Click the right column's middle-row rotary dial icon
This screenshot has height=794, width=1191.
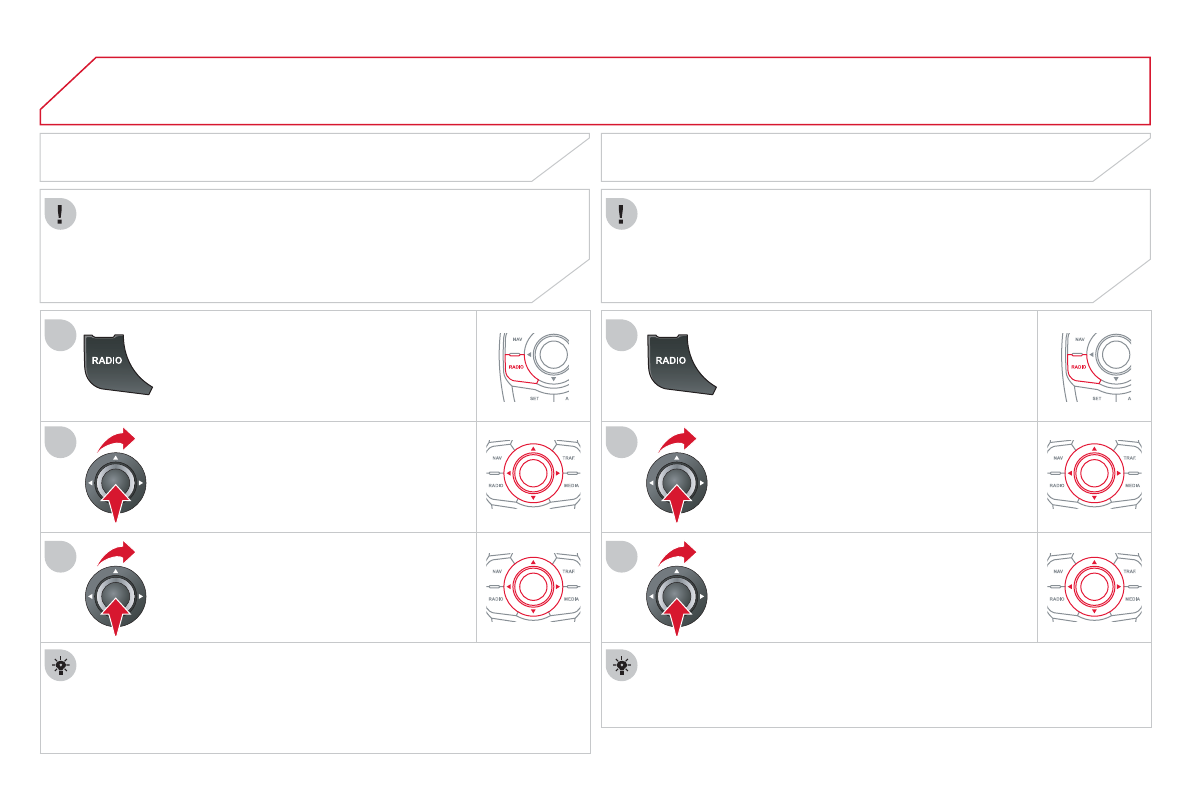(676, 481)
